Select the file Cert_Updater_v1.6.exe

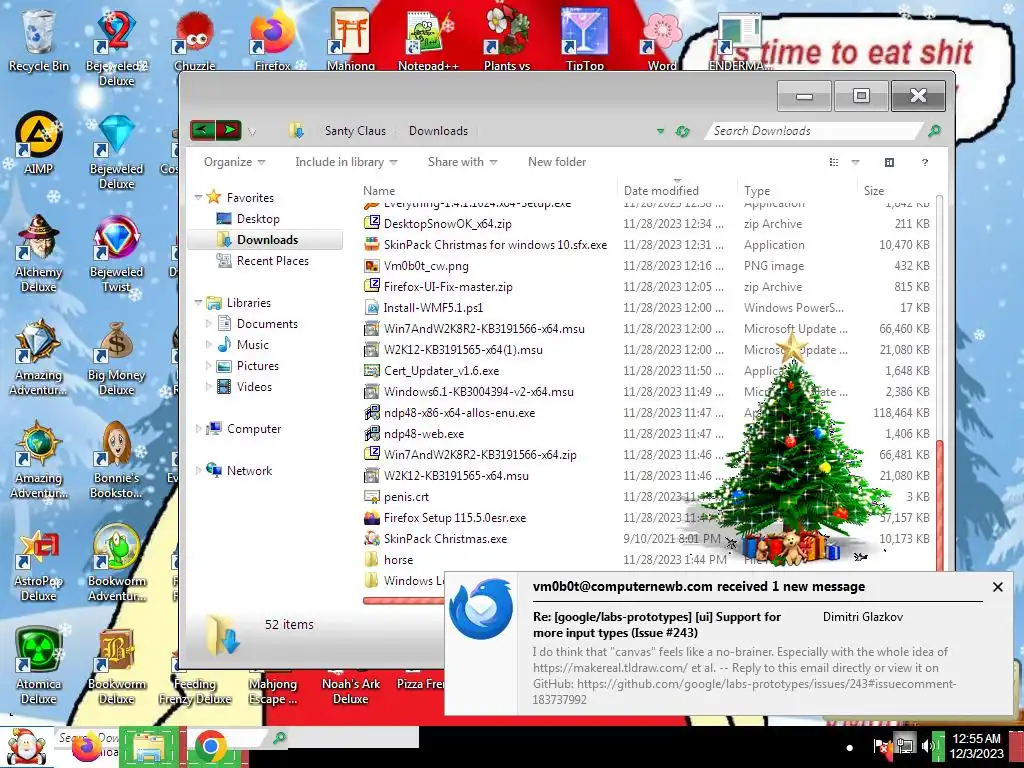click(441, 371)
